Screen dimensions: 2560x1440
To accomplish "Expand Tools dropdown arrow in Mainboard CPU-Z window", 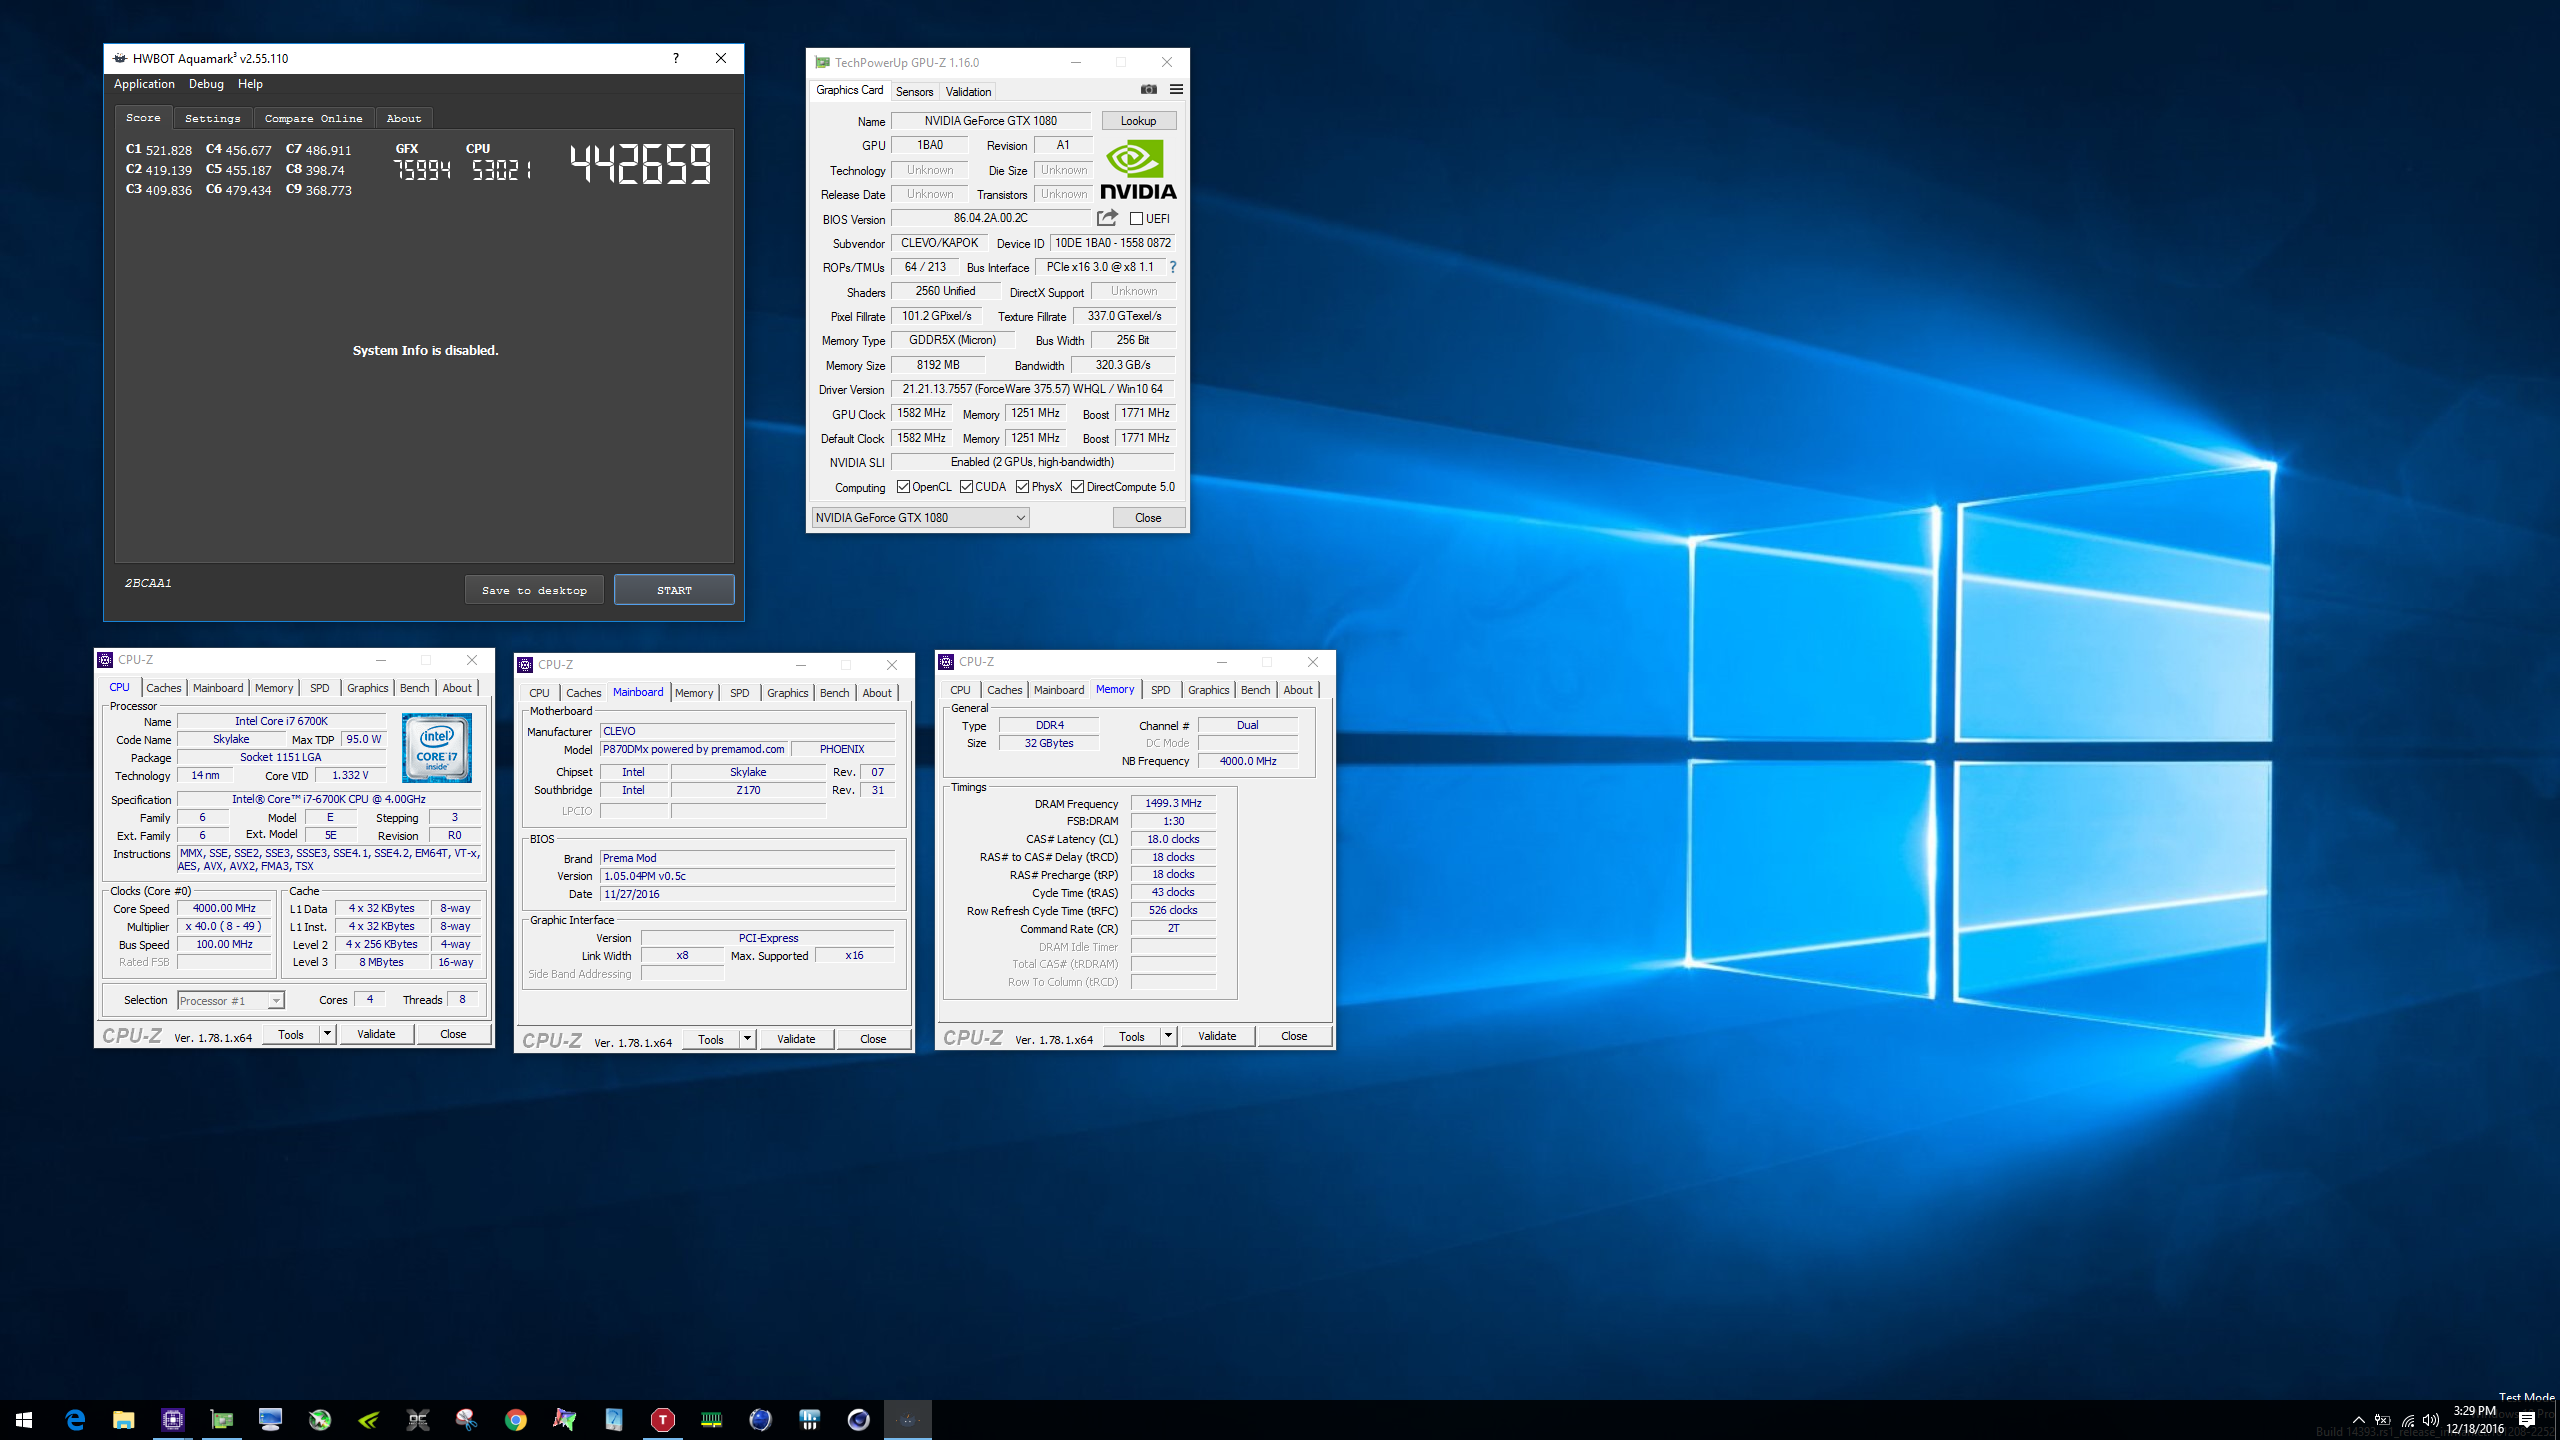I will coord(747,1039).
